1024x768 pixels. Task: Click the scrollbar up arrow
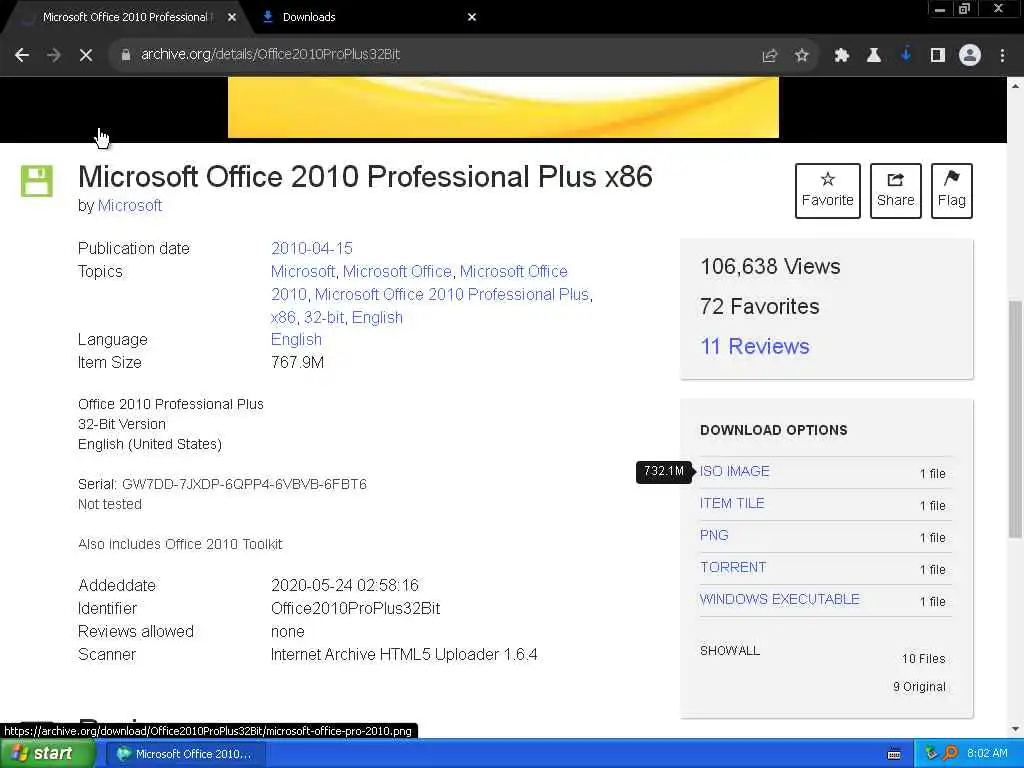1015,86
